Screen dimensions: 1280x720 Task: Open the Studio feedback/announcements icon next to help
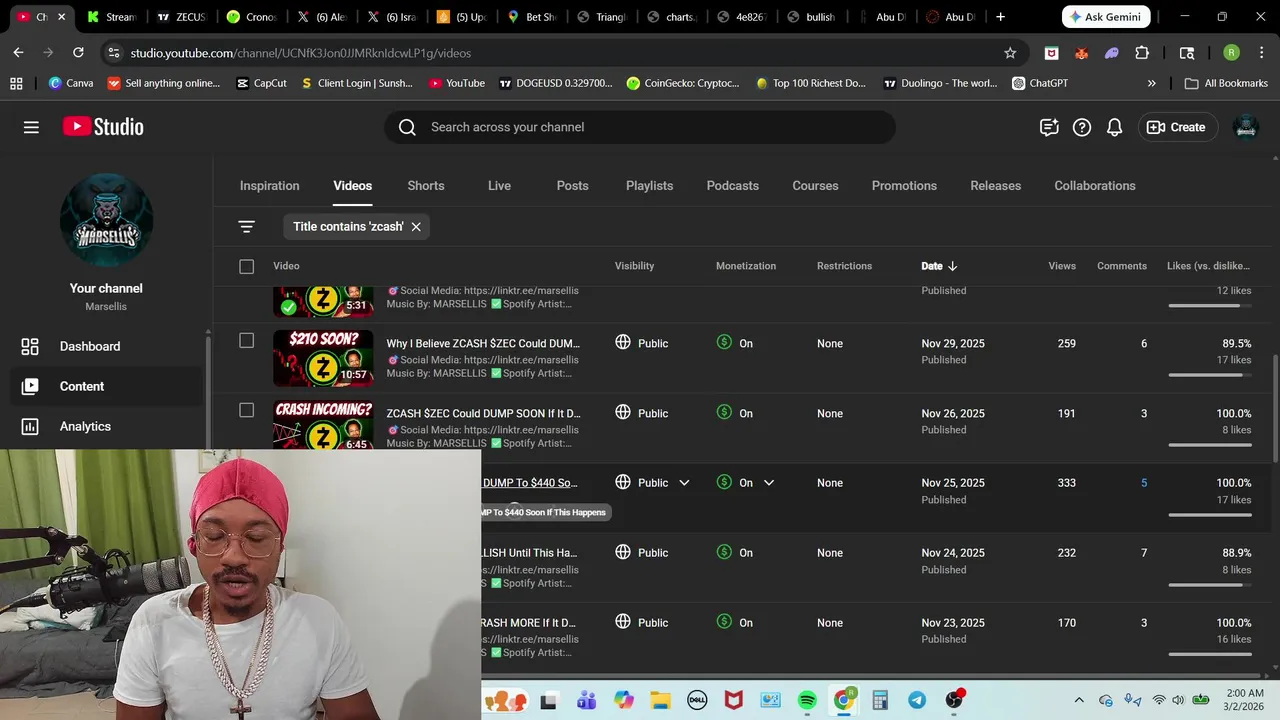[x=1049, y=127]
